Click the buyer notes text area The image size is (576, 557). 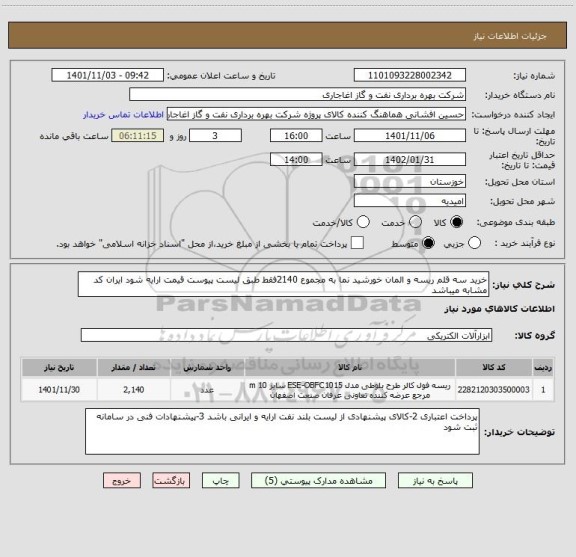(282, 431)
